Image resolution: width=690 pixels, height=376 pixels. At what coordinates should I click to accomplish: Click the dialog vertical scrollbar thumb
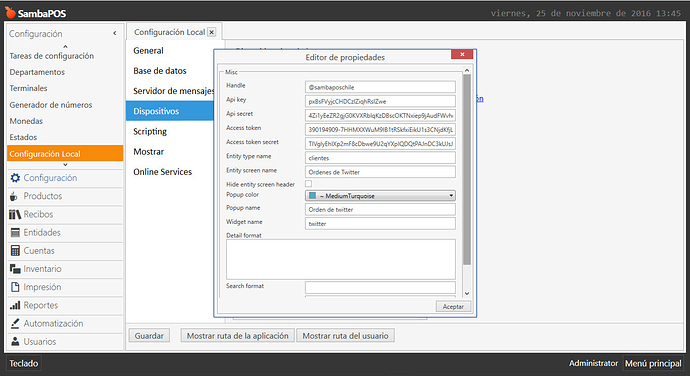click(467, 170)
